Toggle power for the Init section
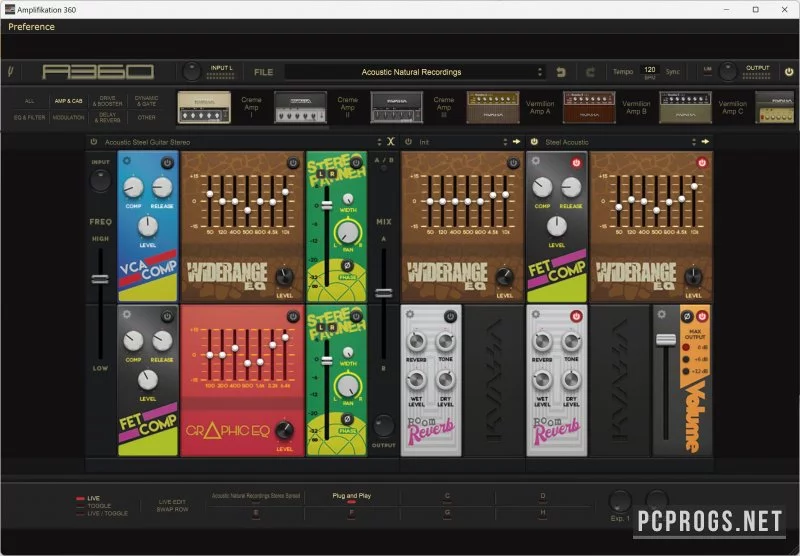Viewport: 800px width, 556px height. (x=408, y=142)
